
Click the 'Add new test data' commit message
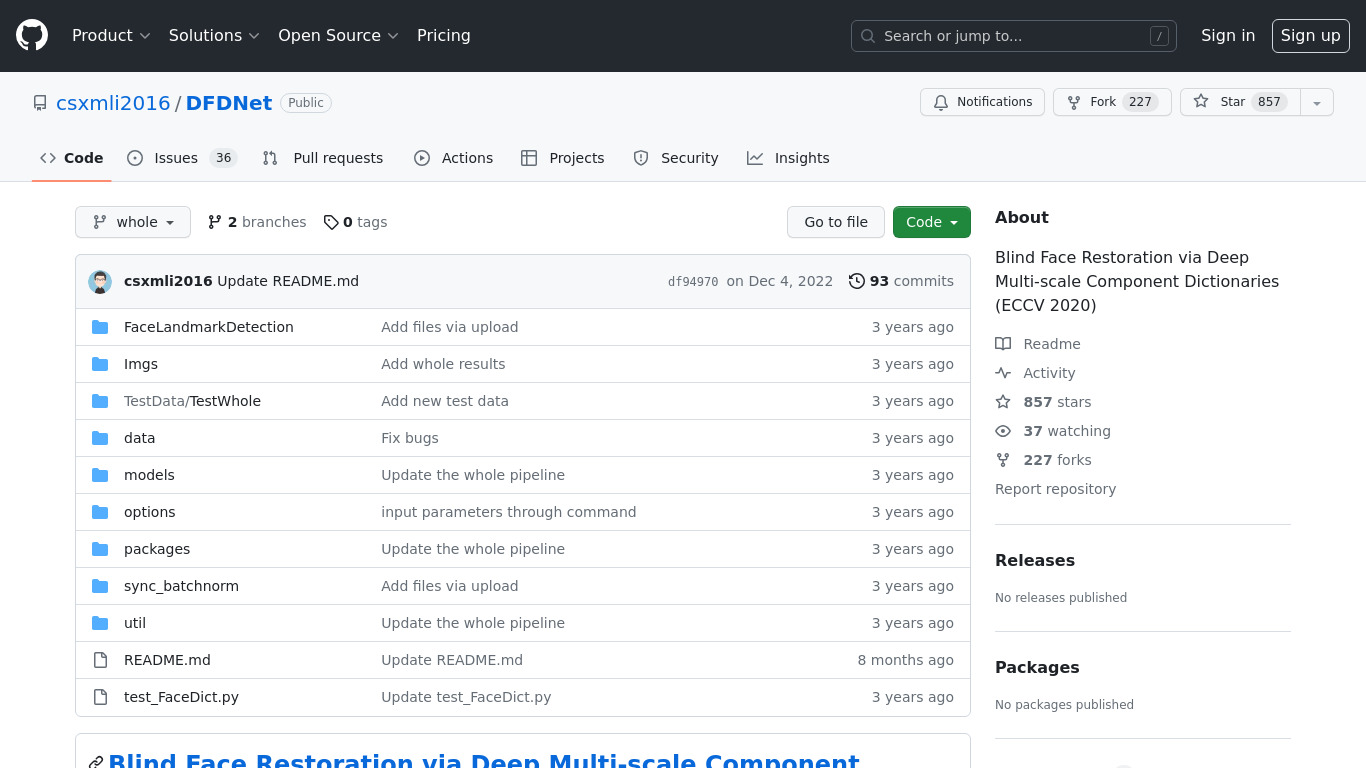(445, 401)
